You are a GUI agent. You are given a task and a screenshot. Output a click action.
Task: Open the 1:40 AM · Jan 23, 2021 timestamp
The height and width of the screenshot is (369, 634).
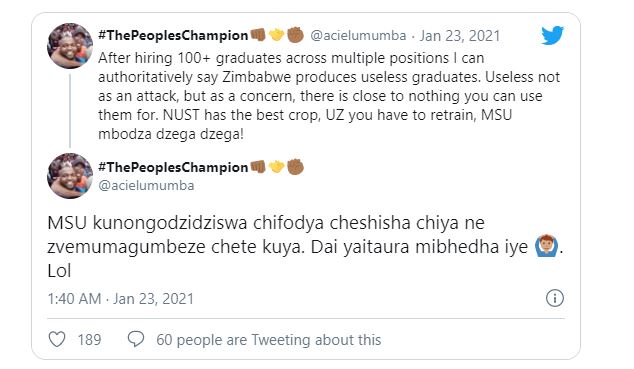(x=120, y=299)
